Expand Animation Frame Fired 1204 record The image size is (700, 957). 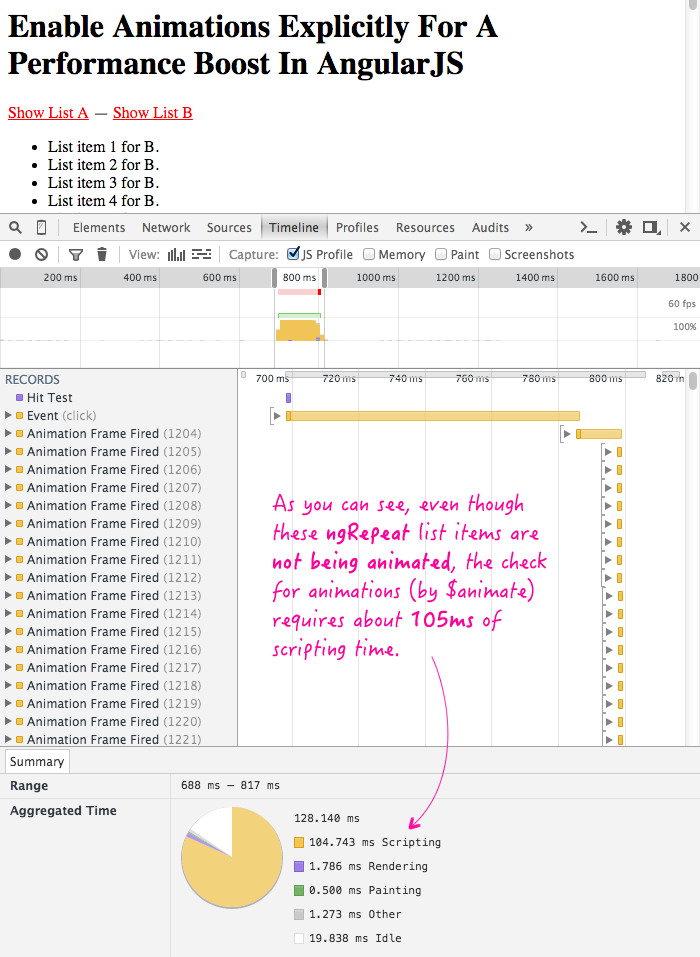tap(9, 433)
